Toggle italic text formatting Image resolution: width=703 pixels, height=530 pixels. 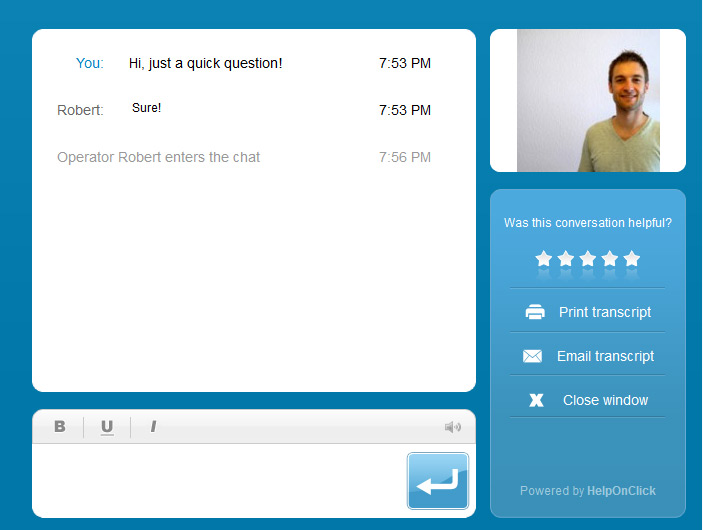click(153, 426)
